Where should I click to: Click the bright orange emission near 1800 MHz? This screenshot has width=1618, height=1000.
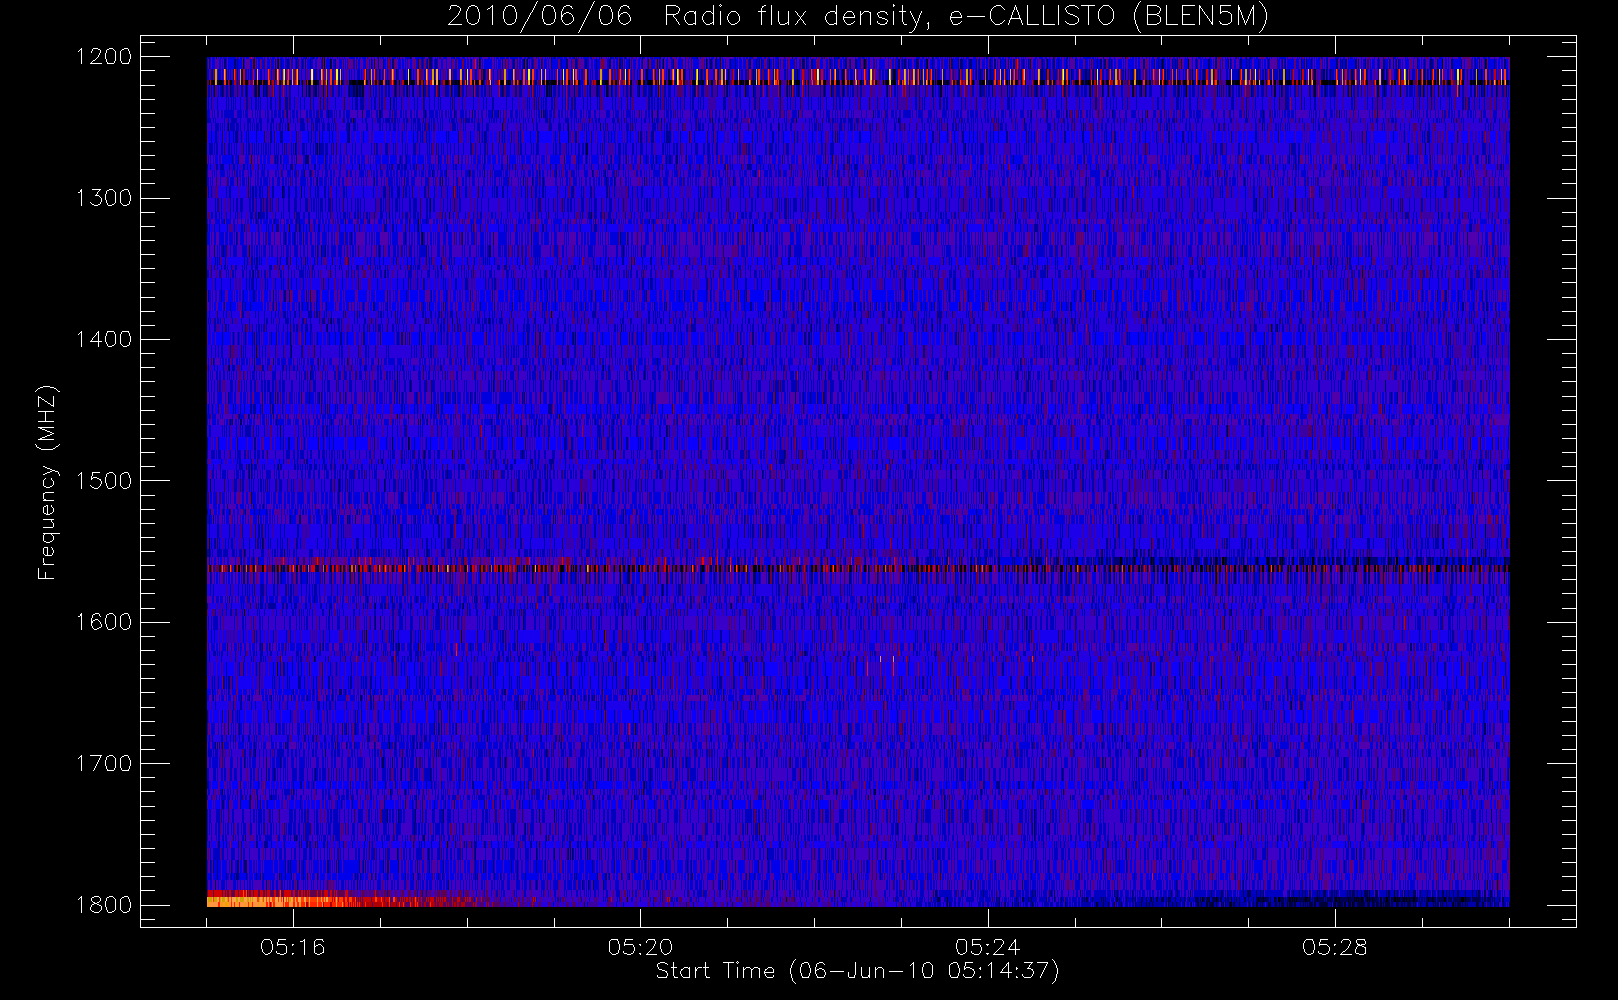coord(300,899)
